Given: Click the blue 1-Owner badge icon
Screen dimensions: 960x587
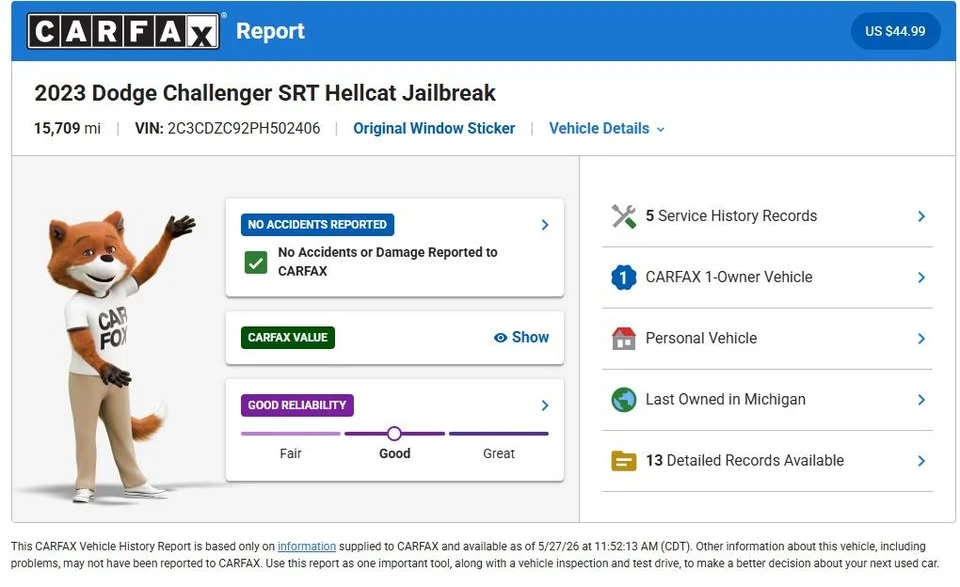Looking at the screenshot, I should tap(623, 277).
